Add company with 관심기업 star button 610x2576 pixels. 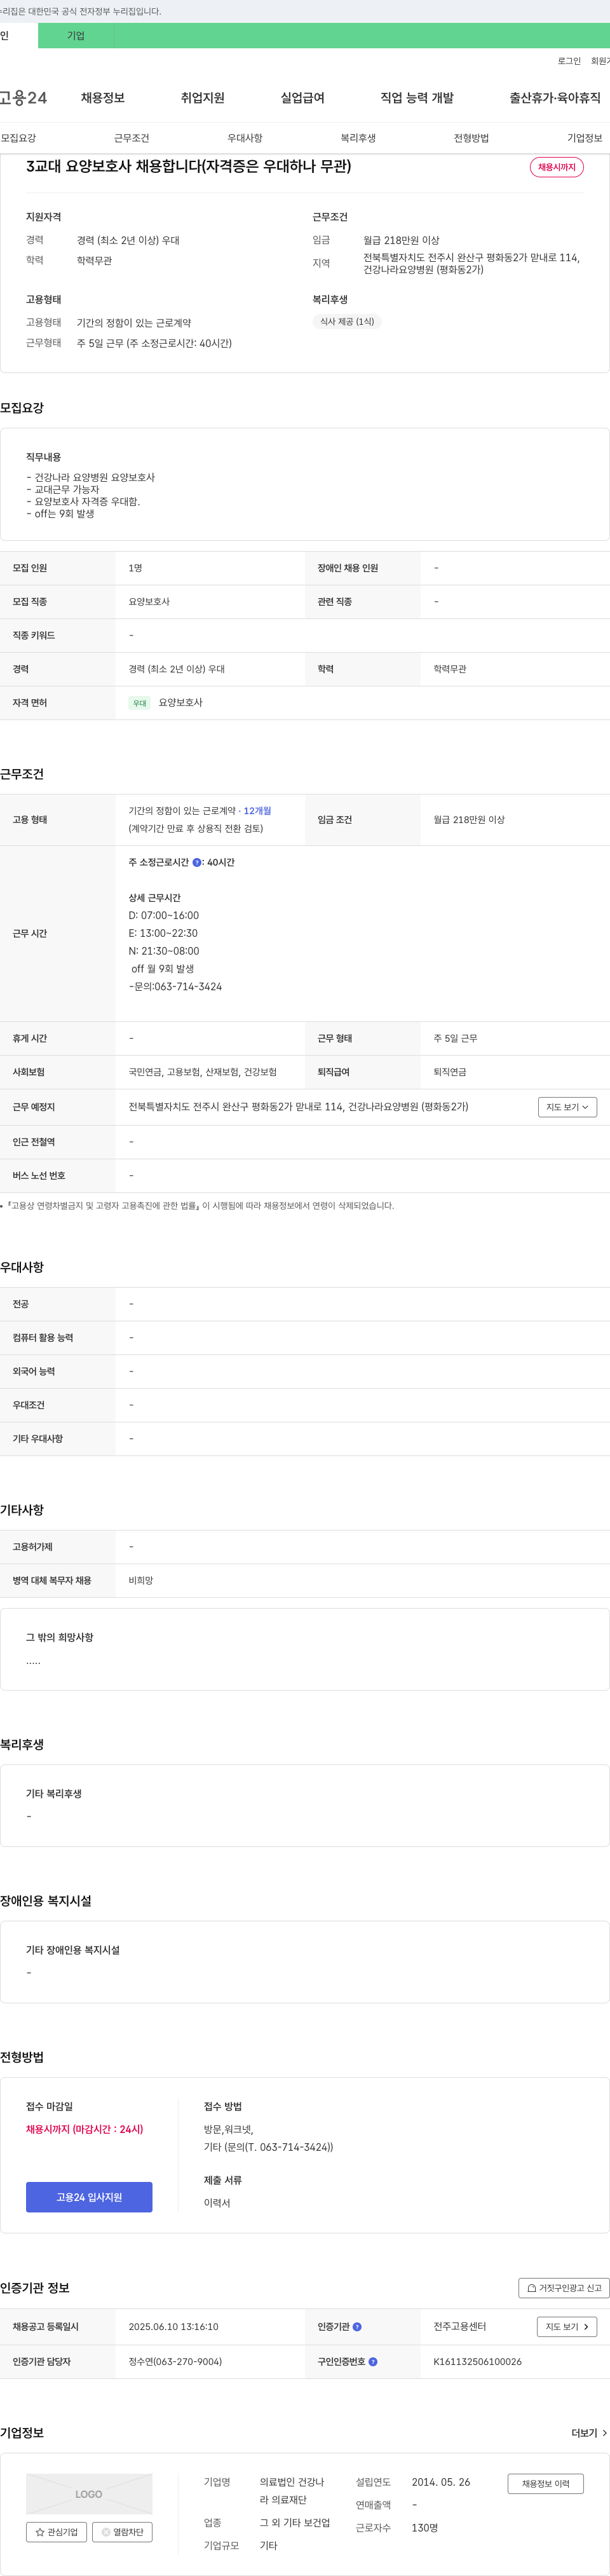click(56, 2533)
